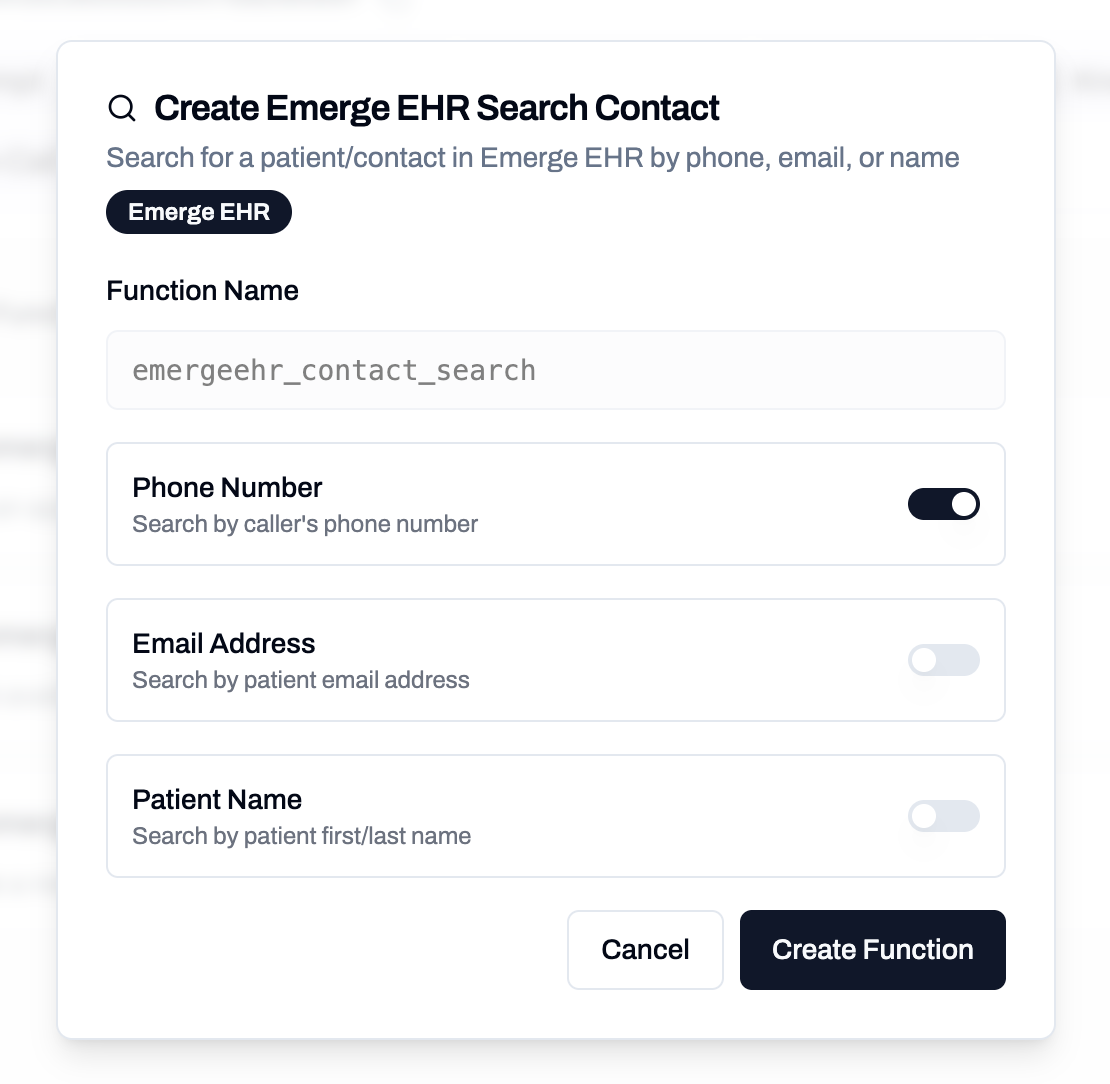Select the emergeehr_contact_search placeholder text
This screenshot has width=1110, height=1084.
pyautogui.click(x=333, y=369)
